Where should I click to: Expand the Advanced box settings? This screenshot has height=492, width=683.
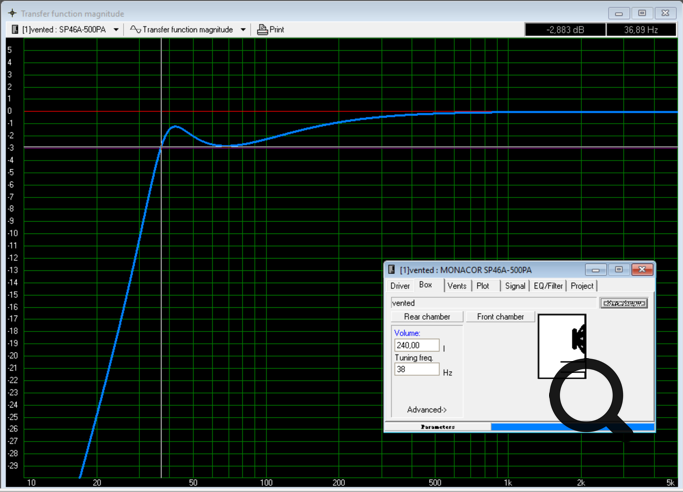pyautogui.click(x=427, y=410)
